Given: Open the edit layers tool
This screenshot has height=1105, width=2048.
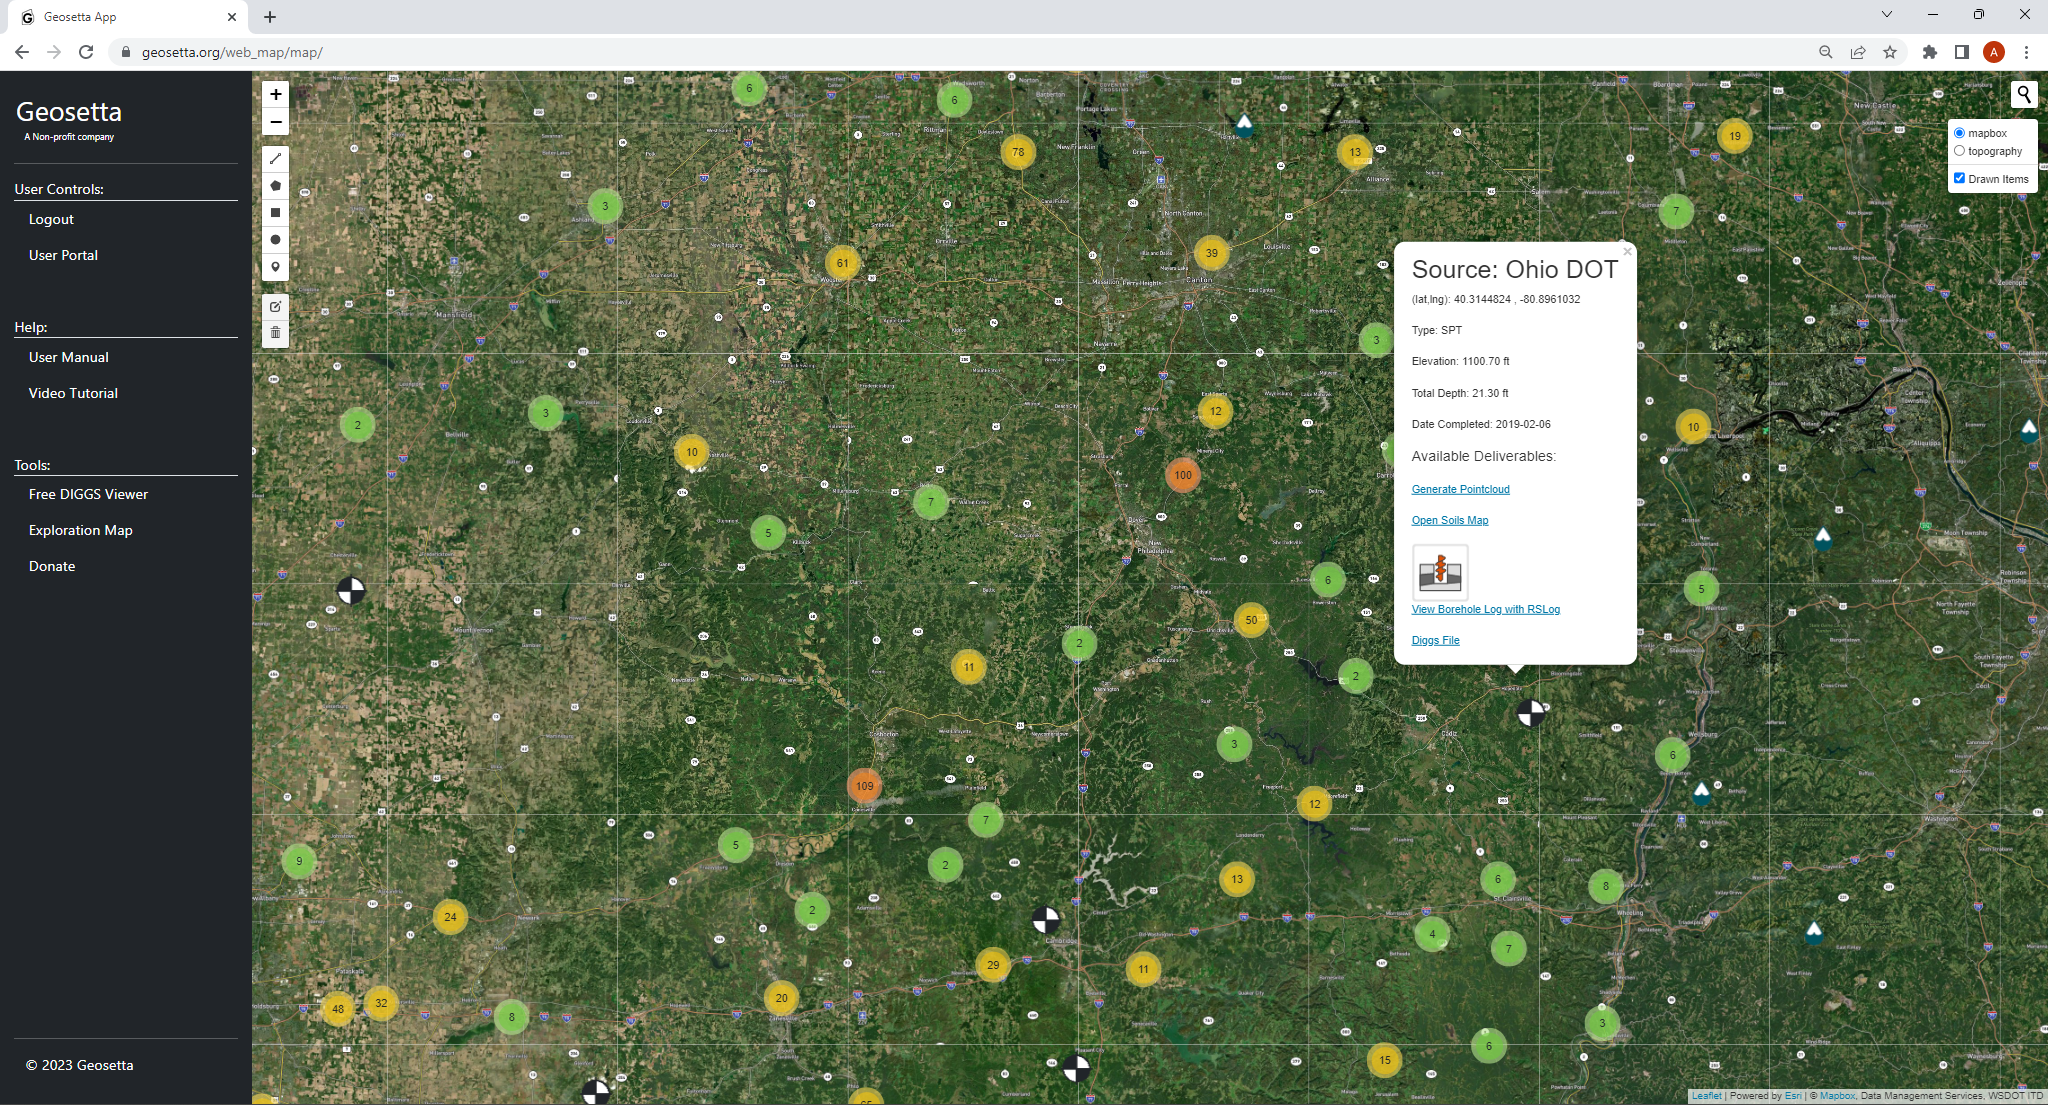Looking at the screenshot, I should tap(276, 306).
